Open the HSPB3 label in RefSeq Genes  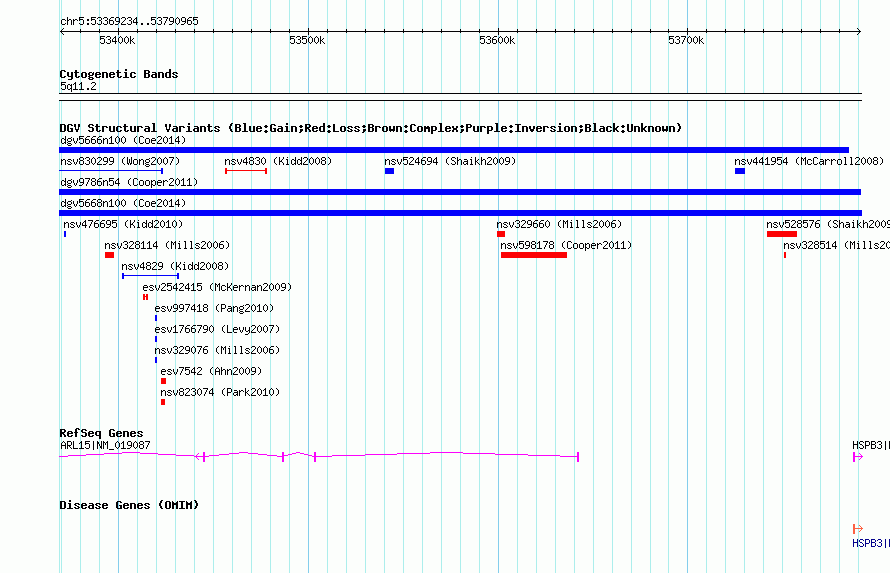click(x=871, y=445)
